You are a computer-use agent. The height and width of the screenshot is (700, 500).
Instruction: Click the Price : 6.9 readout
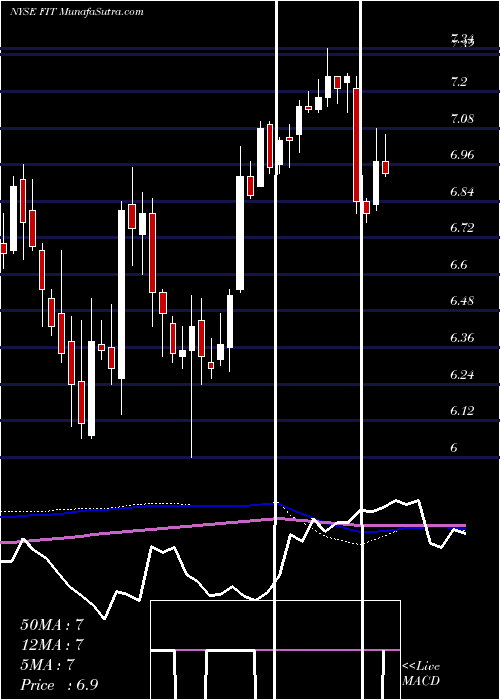pyautogui.click(x=59, y=685)
